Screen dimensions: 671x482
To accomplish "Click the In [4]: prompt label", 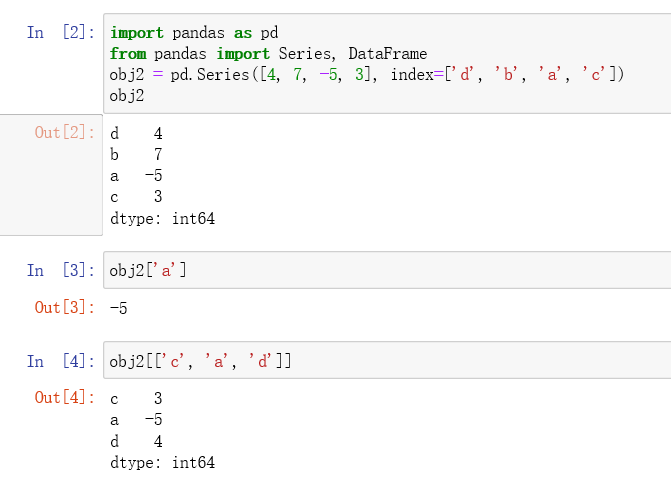I will click(x=61, y=361).
